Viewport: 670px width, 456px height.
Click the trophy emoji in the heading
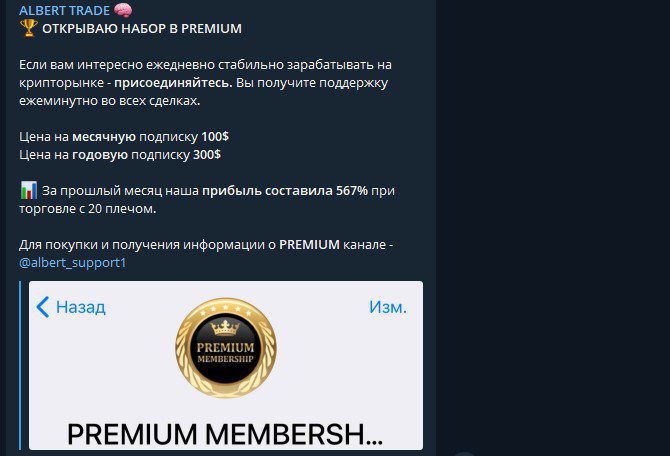29,28
